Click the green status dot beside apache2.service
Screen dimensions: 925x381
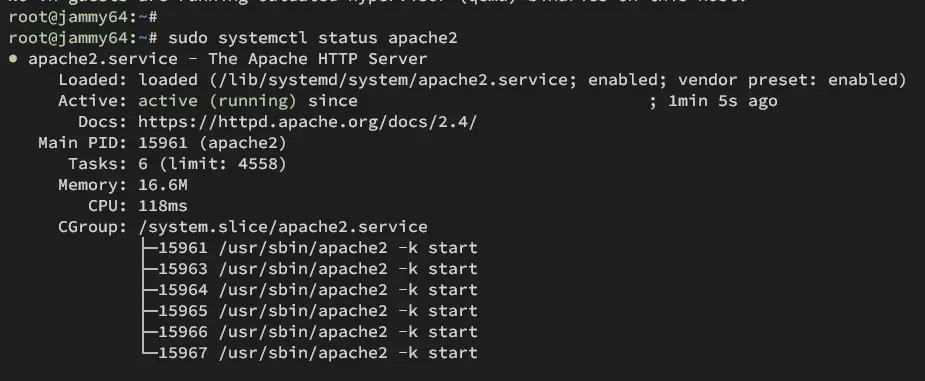[13, 59]
